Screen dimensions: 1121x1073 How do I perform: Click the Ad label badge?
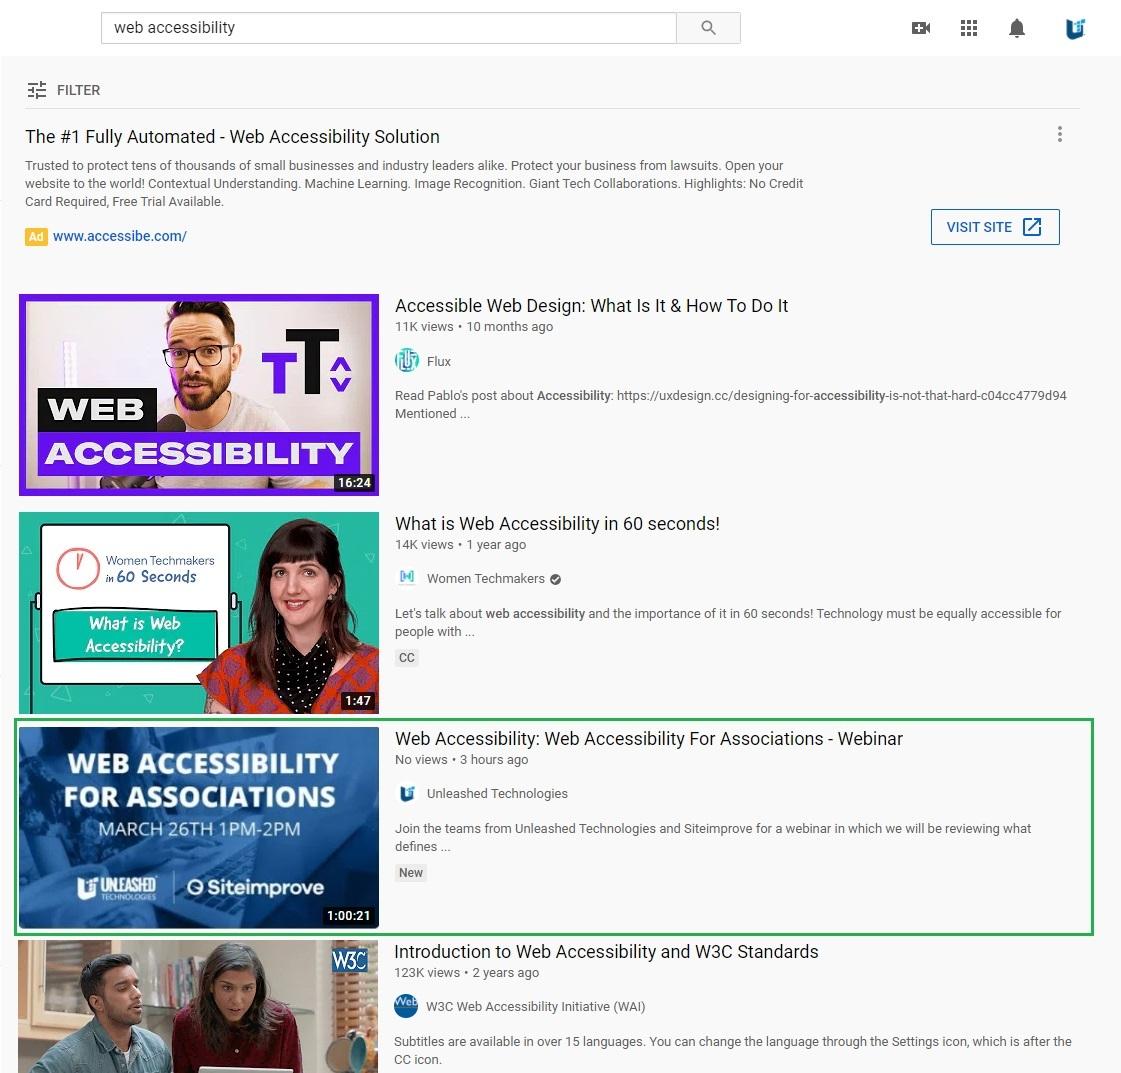(x=36, y=237)
